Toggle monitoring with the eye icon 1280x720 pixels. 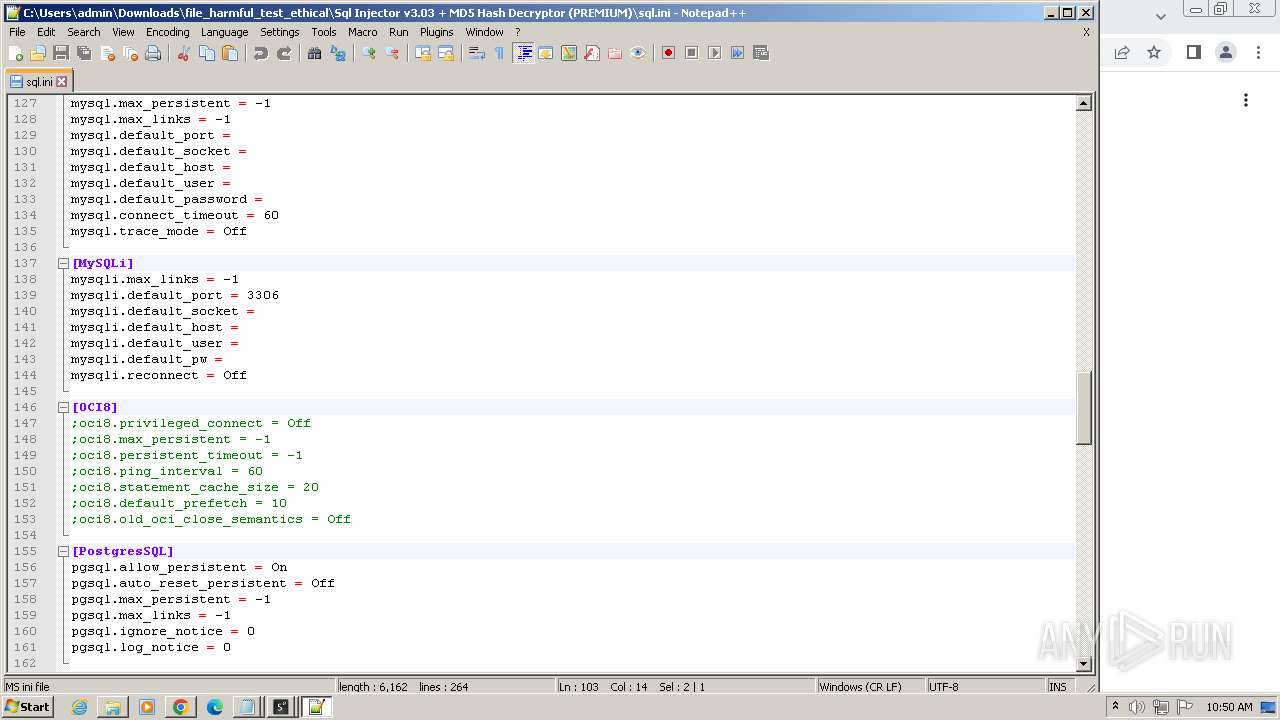[638, 53]
